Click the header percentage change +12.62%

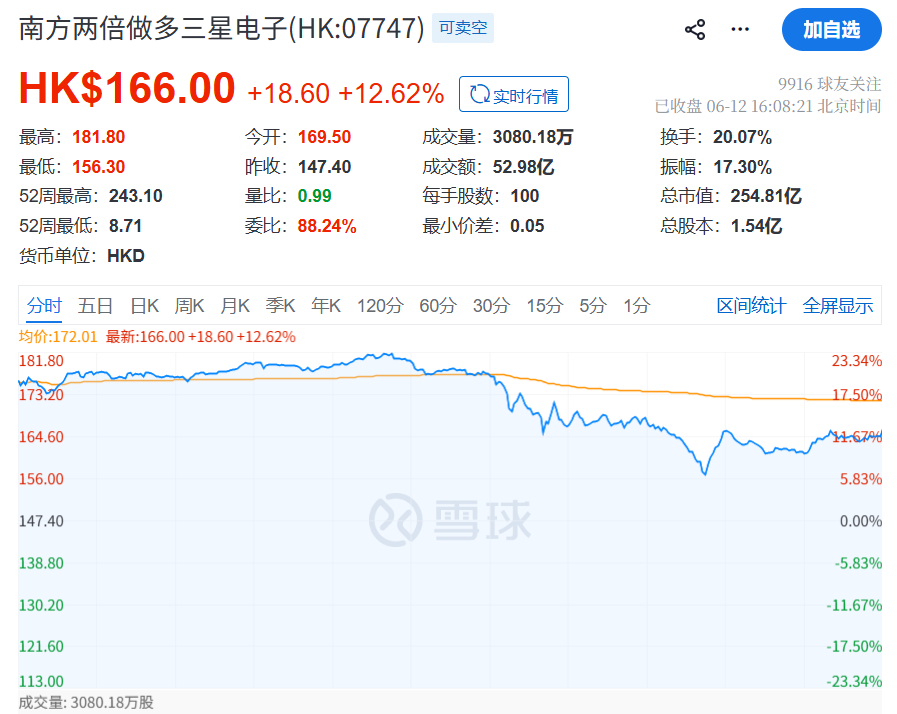(x=391, y=93)
